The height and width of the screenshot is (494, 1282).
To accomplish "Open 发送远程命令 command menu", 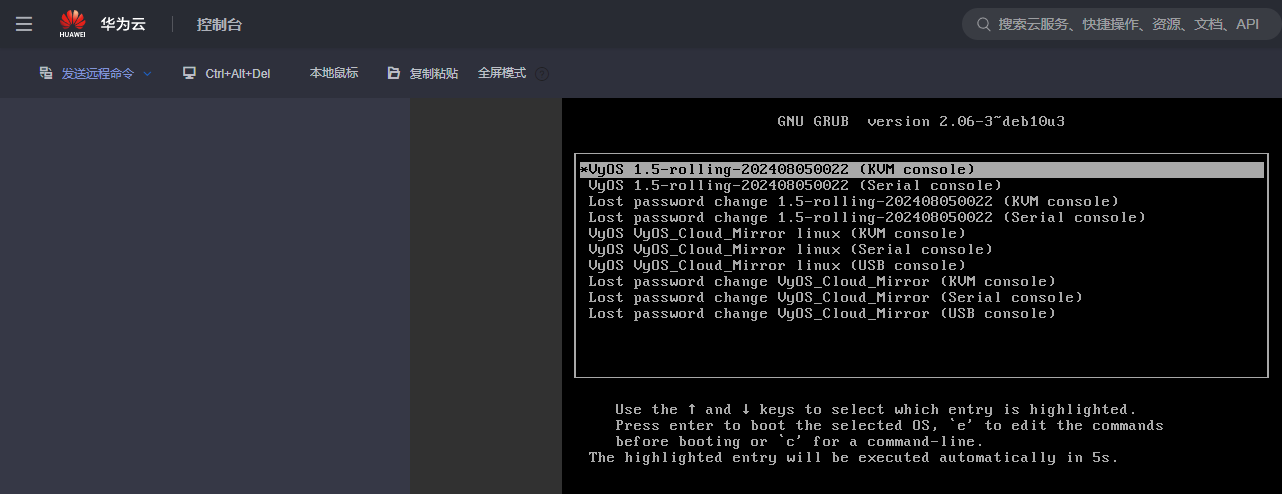I will pos(96,73).
